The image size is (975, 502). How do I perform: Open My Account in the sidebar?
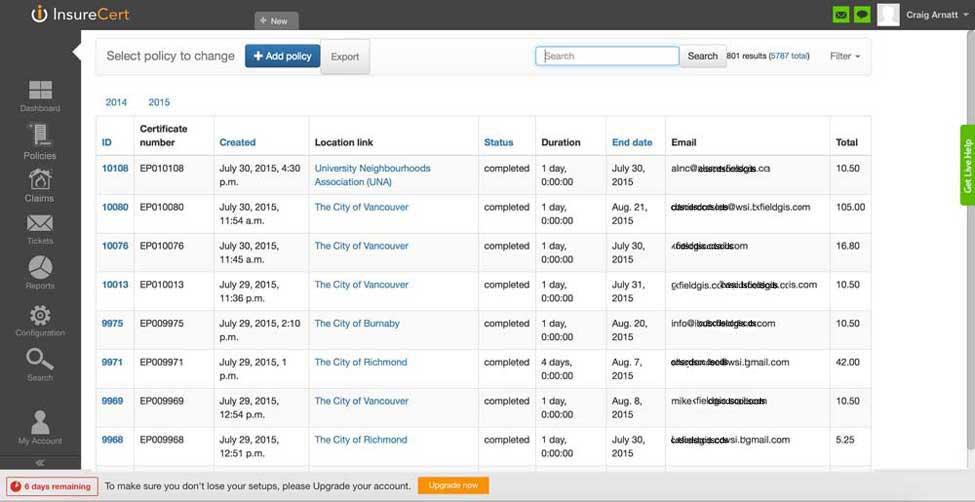click(40, 423)
